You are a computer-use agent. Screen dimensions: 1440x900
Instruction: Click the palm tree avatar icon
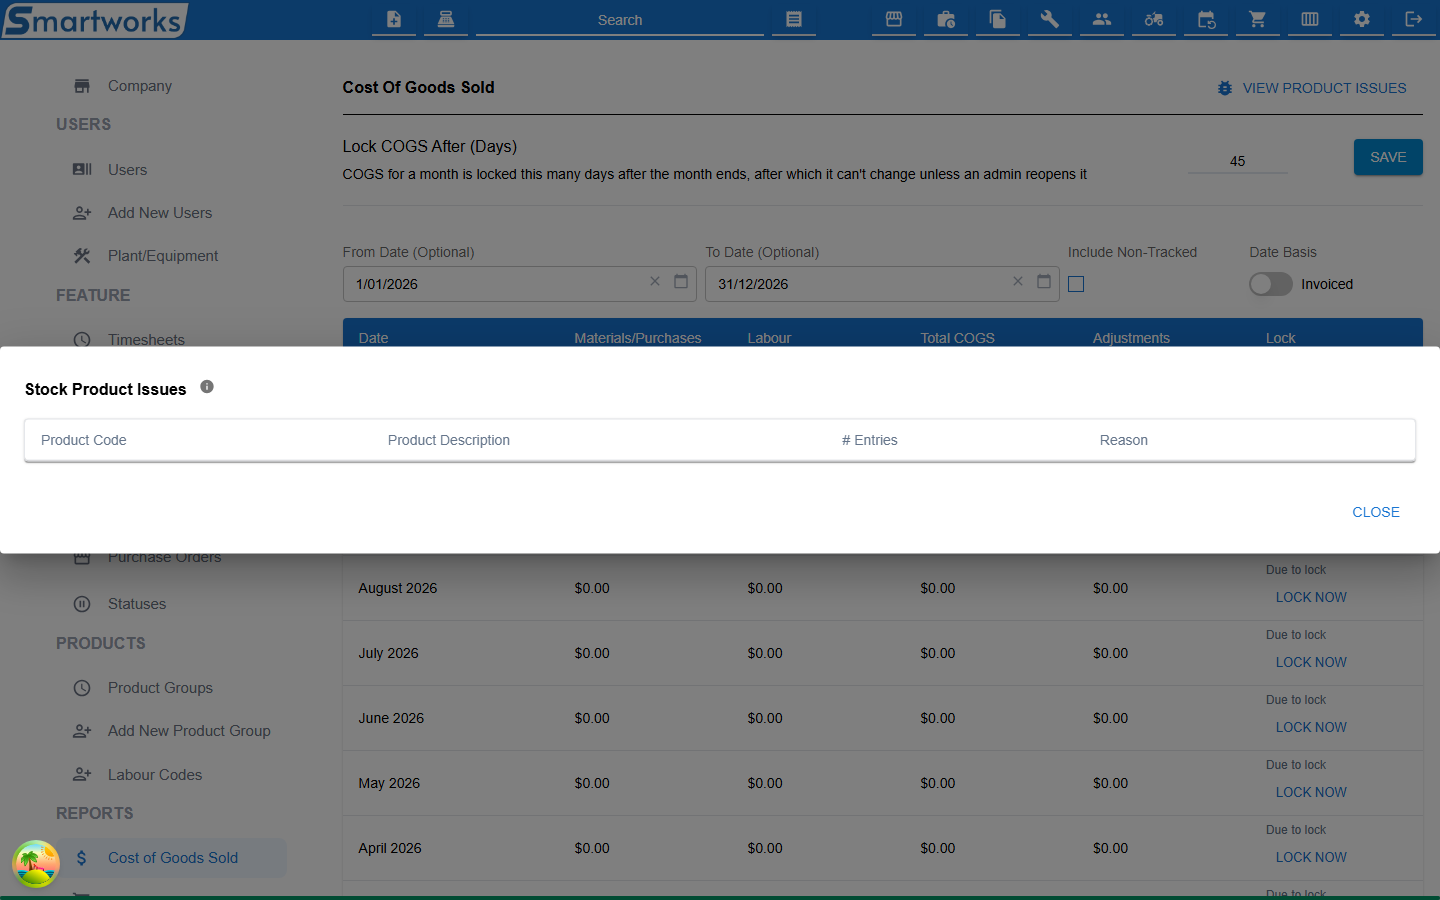pos(36,864)
